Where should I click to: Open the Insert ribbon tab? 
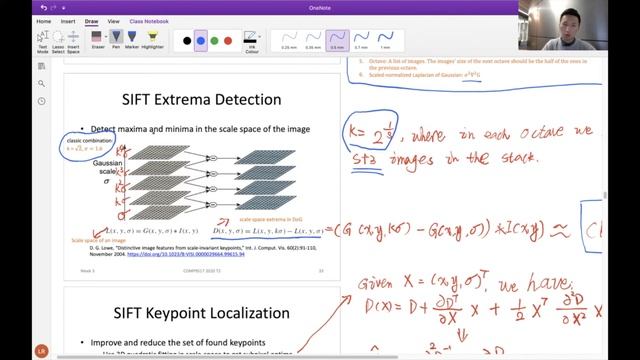click(x=68, y=21)
